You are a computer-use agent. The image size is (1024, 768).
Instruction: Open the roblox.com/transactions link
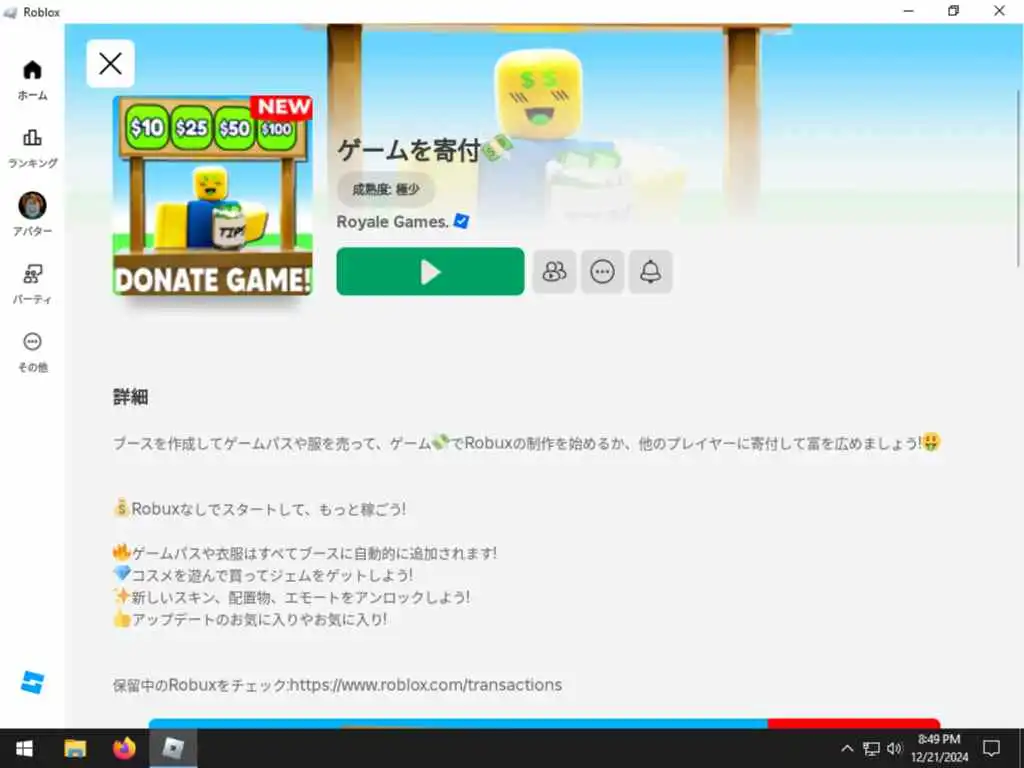(425, 684)
